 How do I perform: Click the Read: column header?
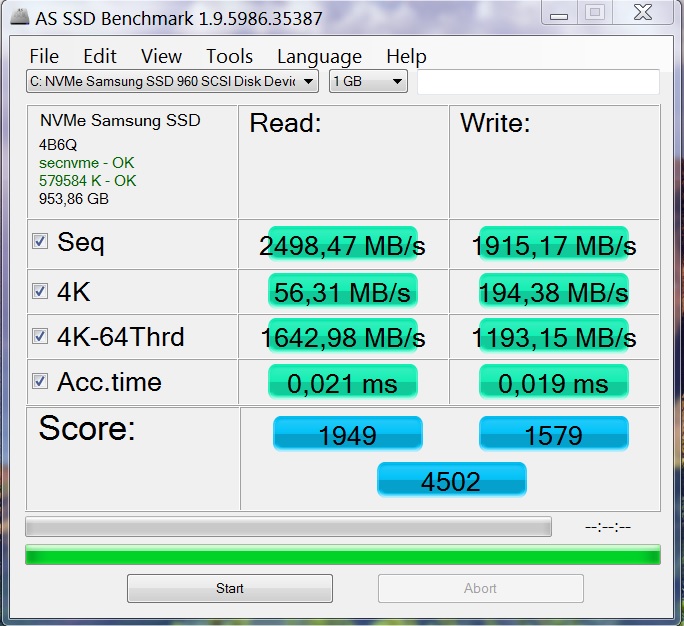[x=285, y=123]
